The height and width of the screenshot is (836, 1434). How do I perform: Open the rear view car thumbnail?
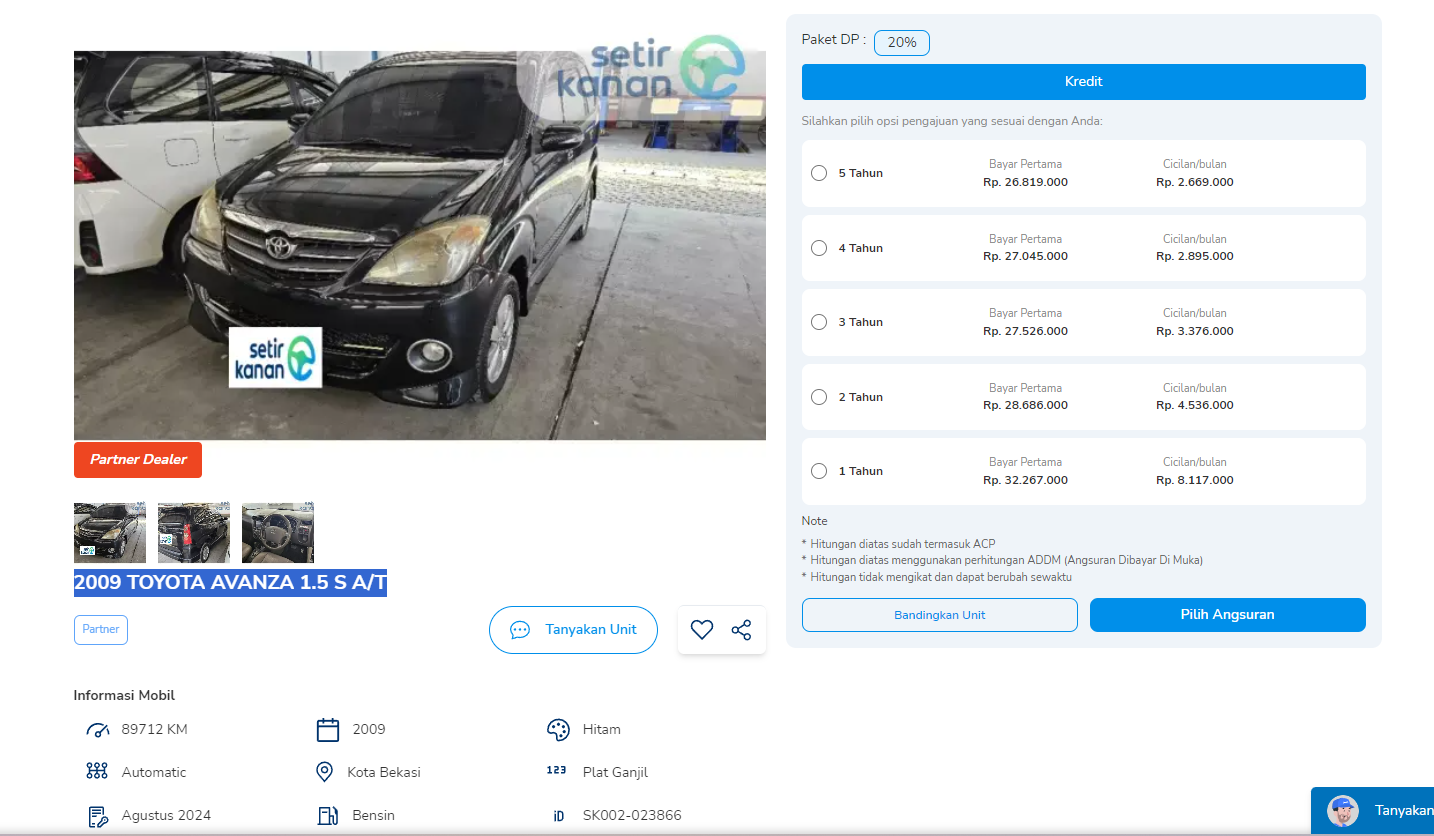tap(194, 533)
